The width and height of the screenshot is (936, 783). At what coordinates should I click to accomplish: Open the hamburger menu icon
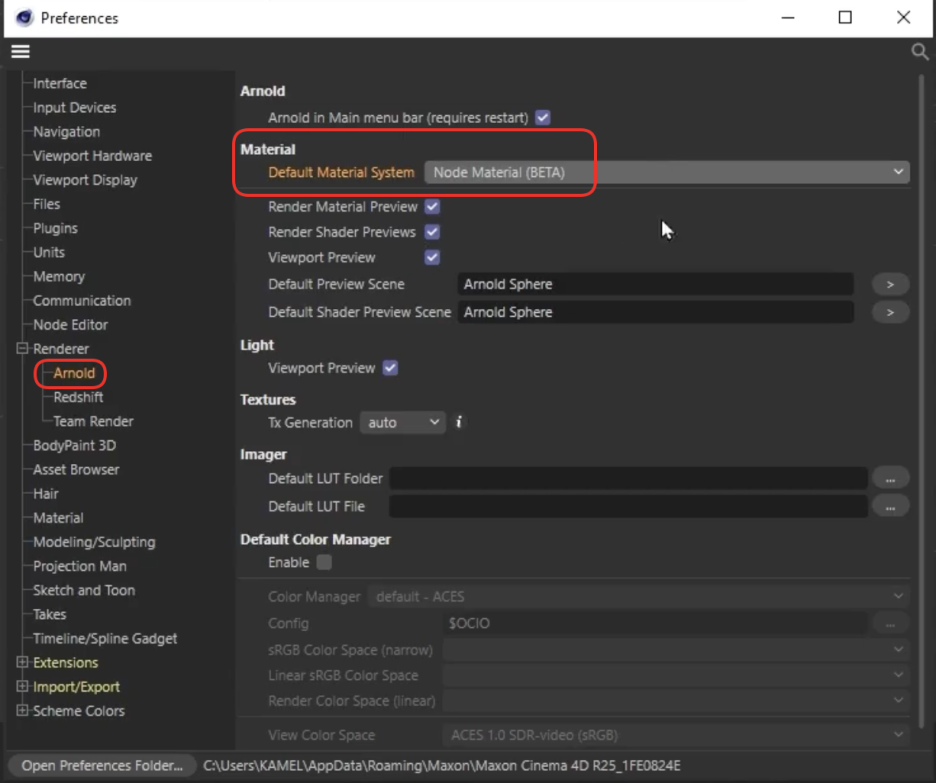[x=20, y=52]
